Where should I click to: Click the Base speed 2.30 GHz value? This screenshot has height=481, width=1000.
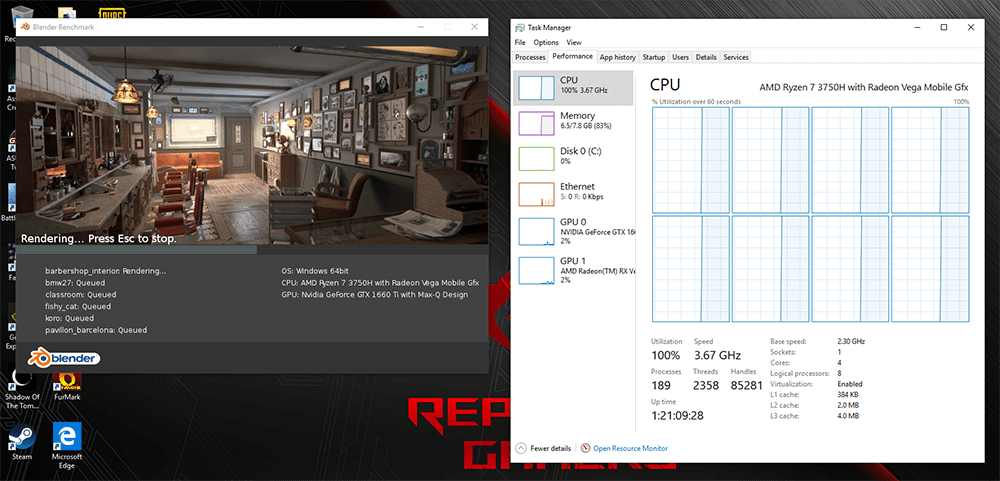coord(851,341)
